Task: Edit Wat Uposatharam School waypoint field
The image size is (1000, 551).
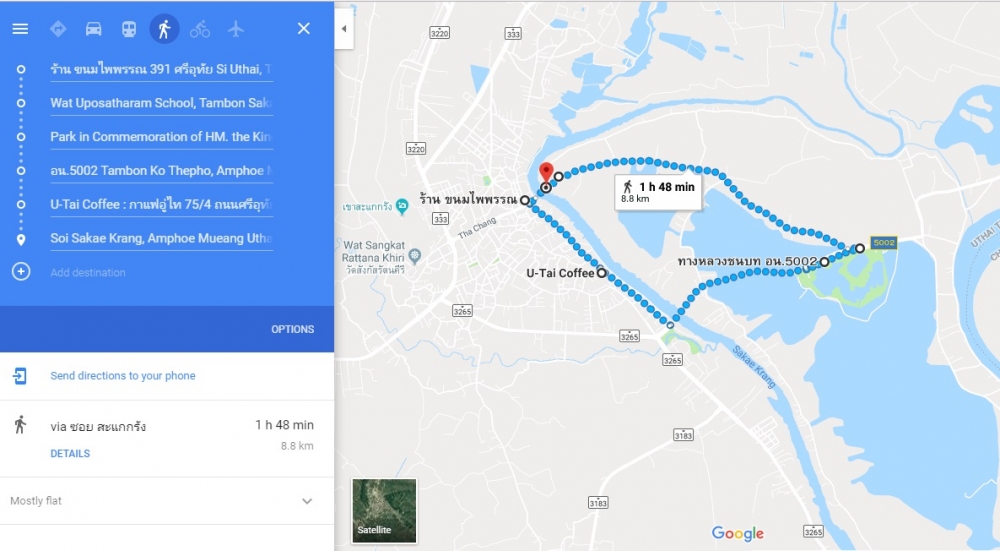Action: tap(161, 103)
